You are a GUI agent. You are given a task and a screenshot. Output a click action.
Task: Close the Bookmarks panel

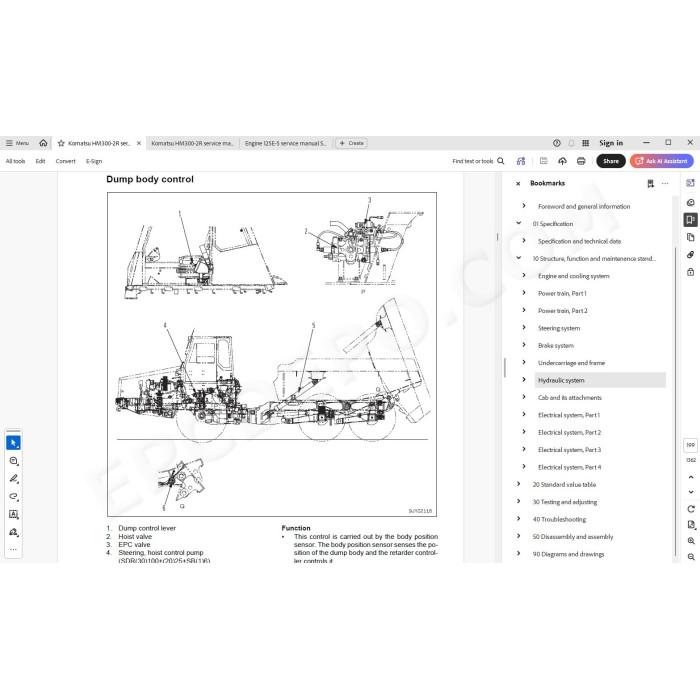point(518,183)
